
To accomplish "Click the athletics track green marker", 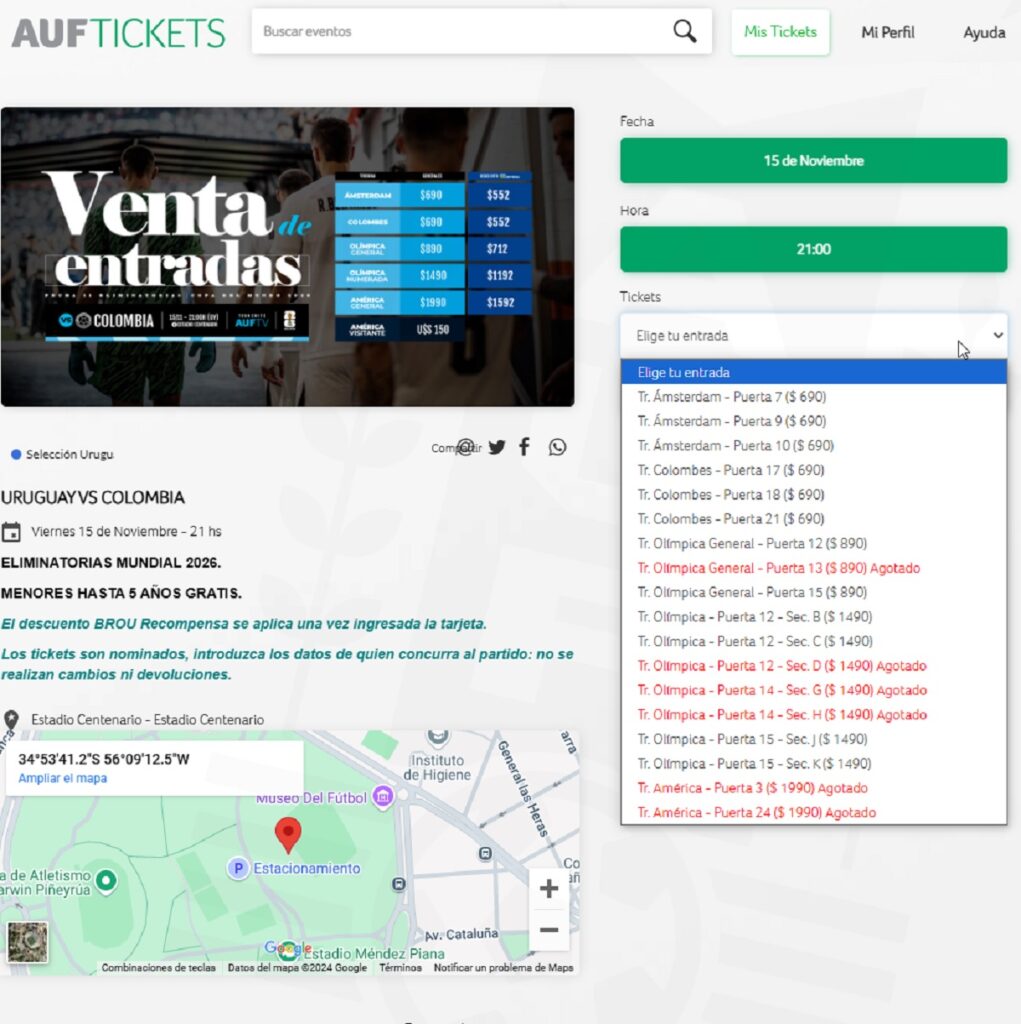I will click(106, 880).
